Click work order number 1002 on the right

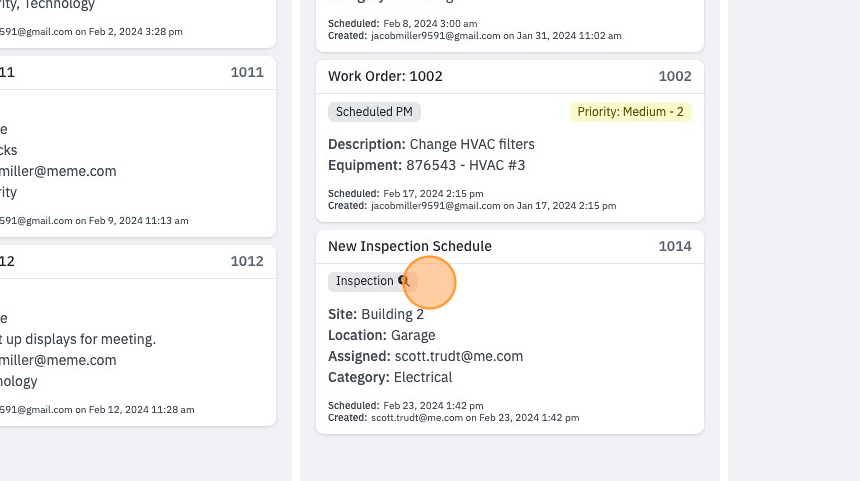point(675,76)
